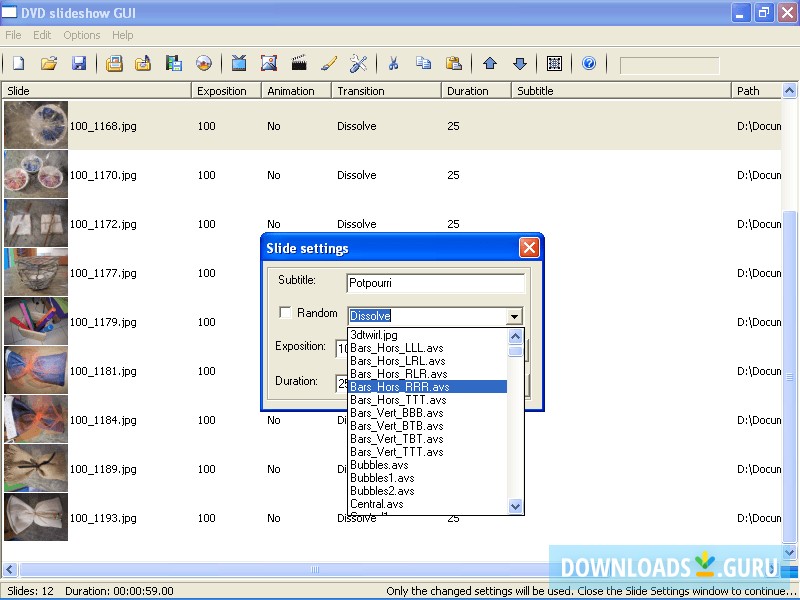This screenshot has height=600, width=800.
Task: Save project using the floppy disk icon
Action: click(79, 64)
